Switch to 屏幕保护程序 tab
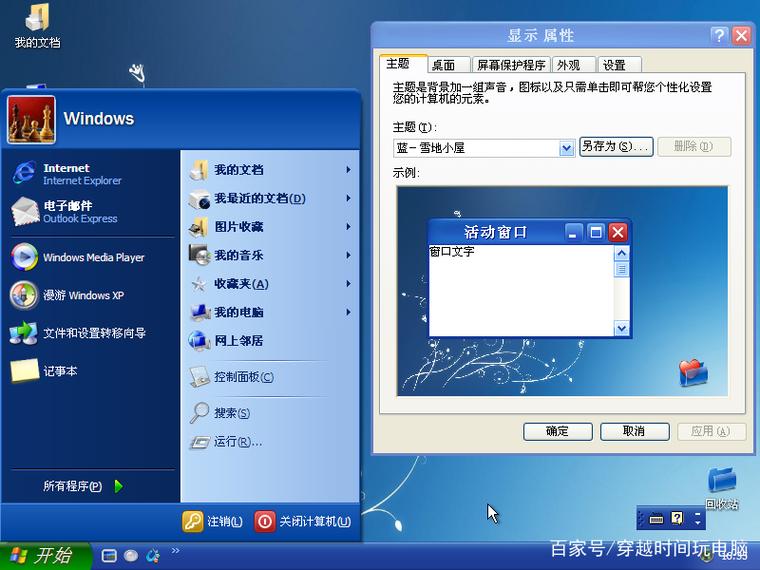The image size is (760, 570). 510,65
